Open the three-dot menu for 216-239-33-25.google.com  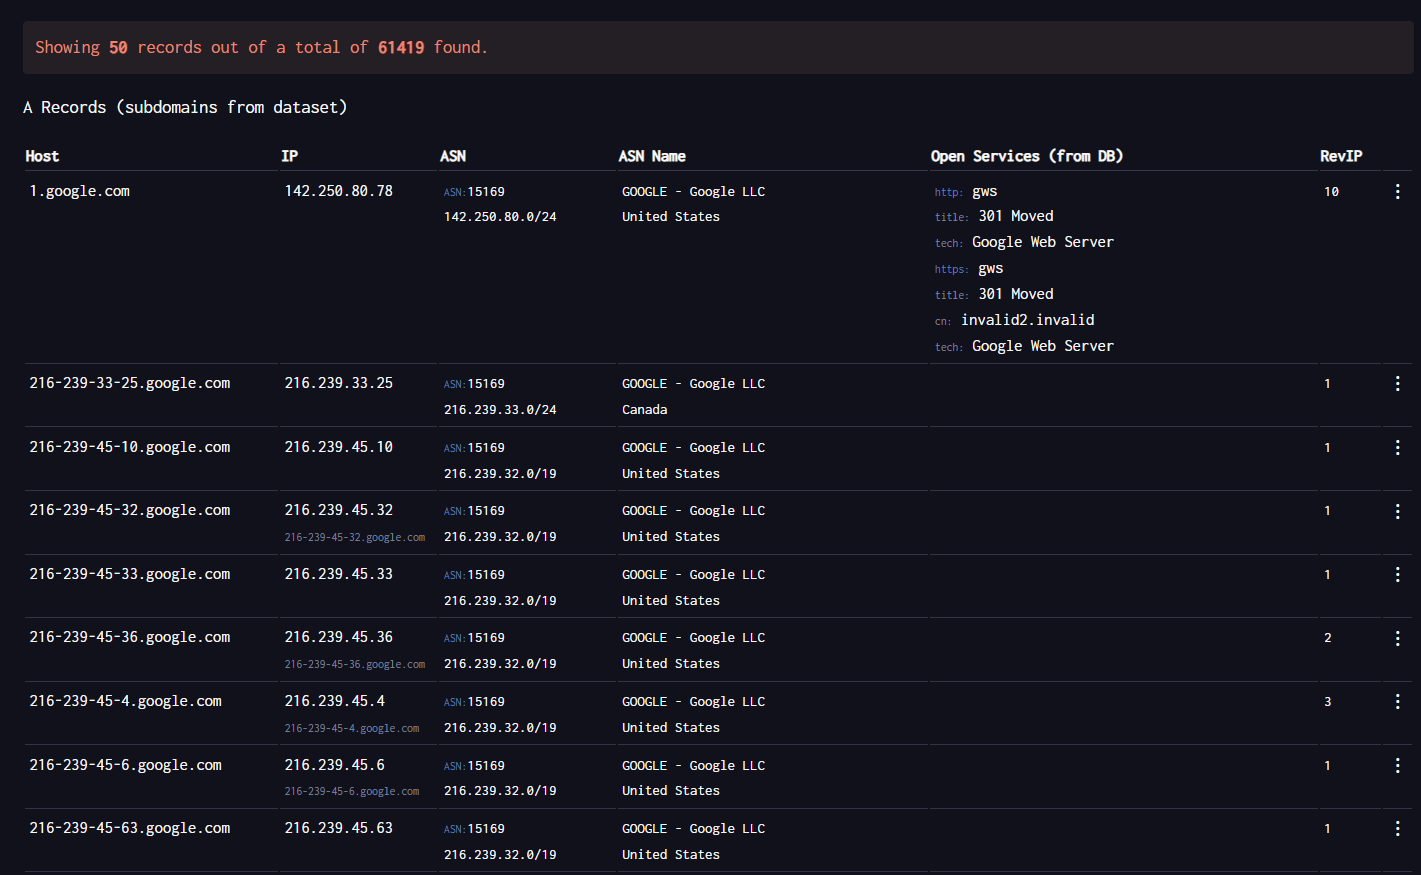pos(1397,384)
